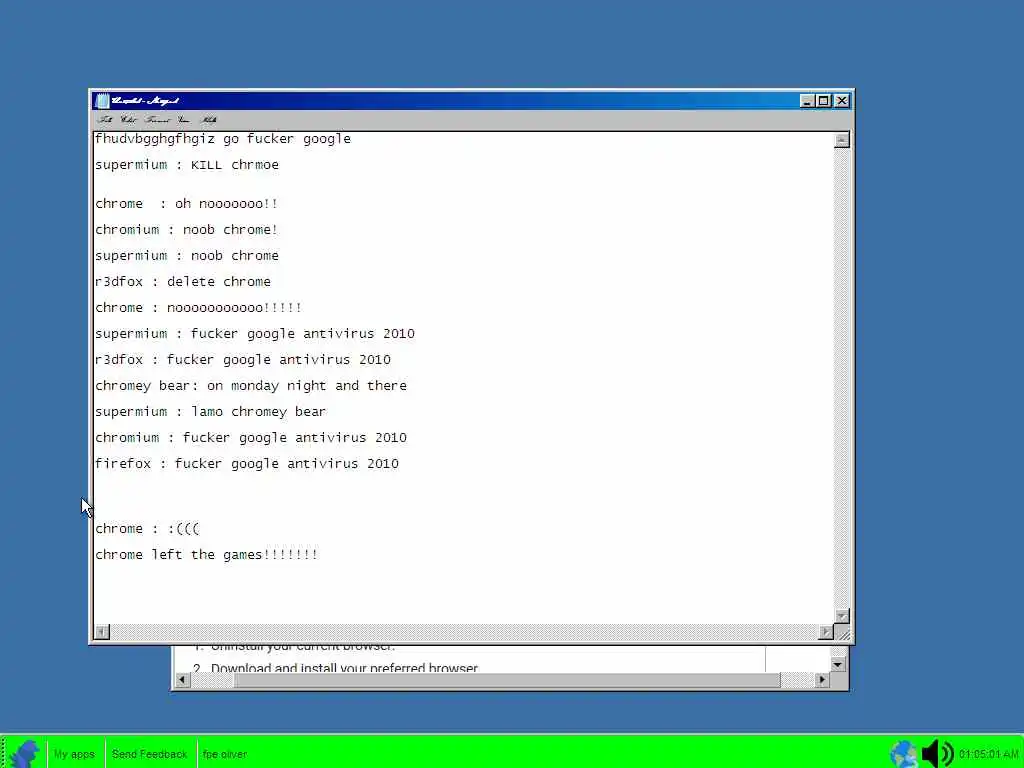The width and height of the screenshot is (1024, 768).
Task: Click line 'chrome : :((('
Action: click(148, 529)
